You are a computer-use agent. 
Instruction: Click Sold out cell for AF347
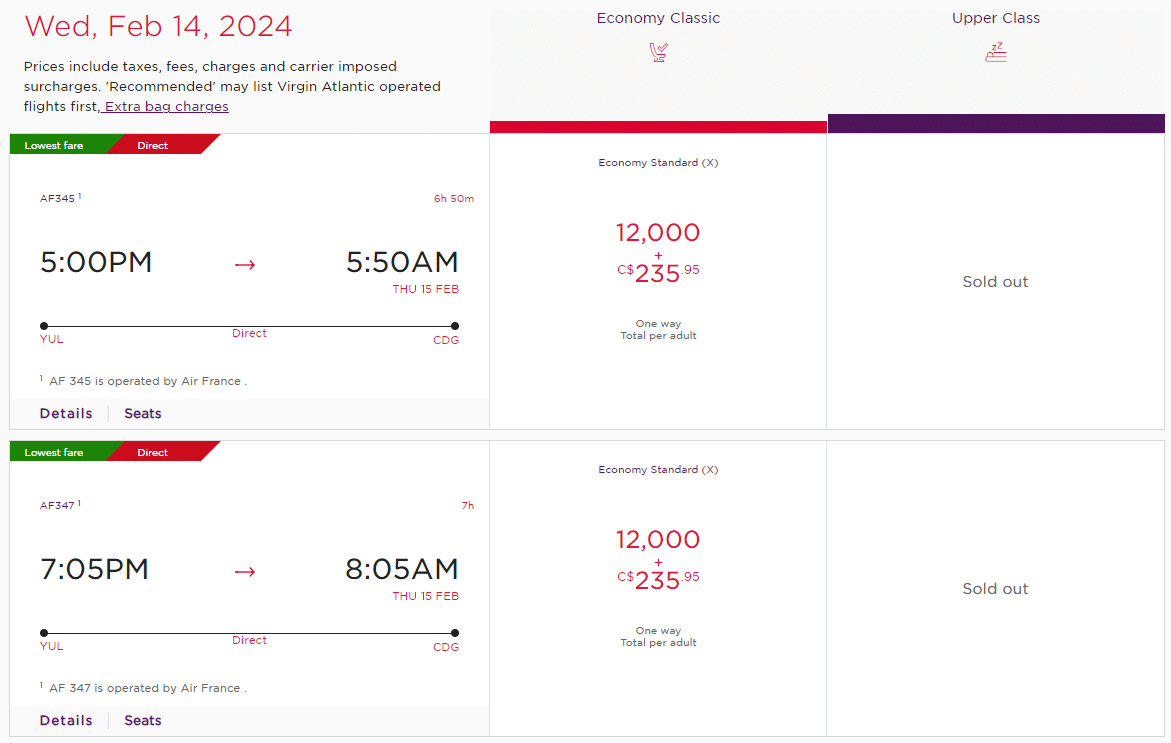[995, 589]
